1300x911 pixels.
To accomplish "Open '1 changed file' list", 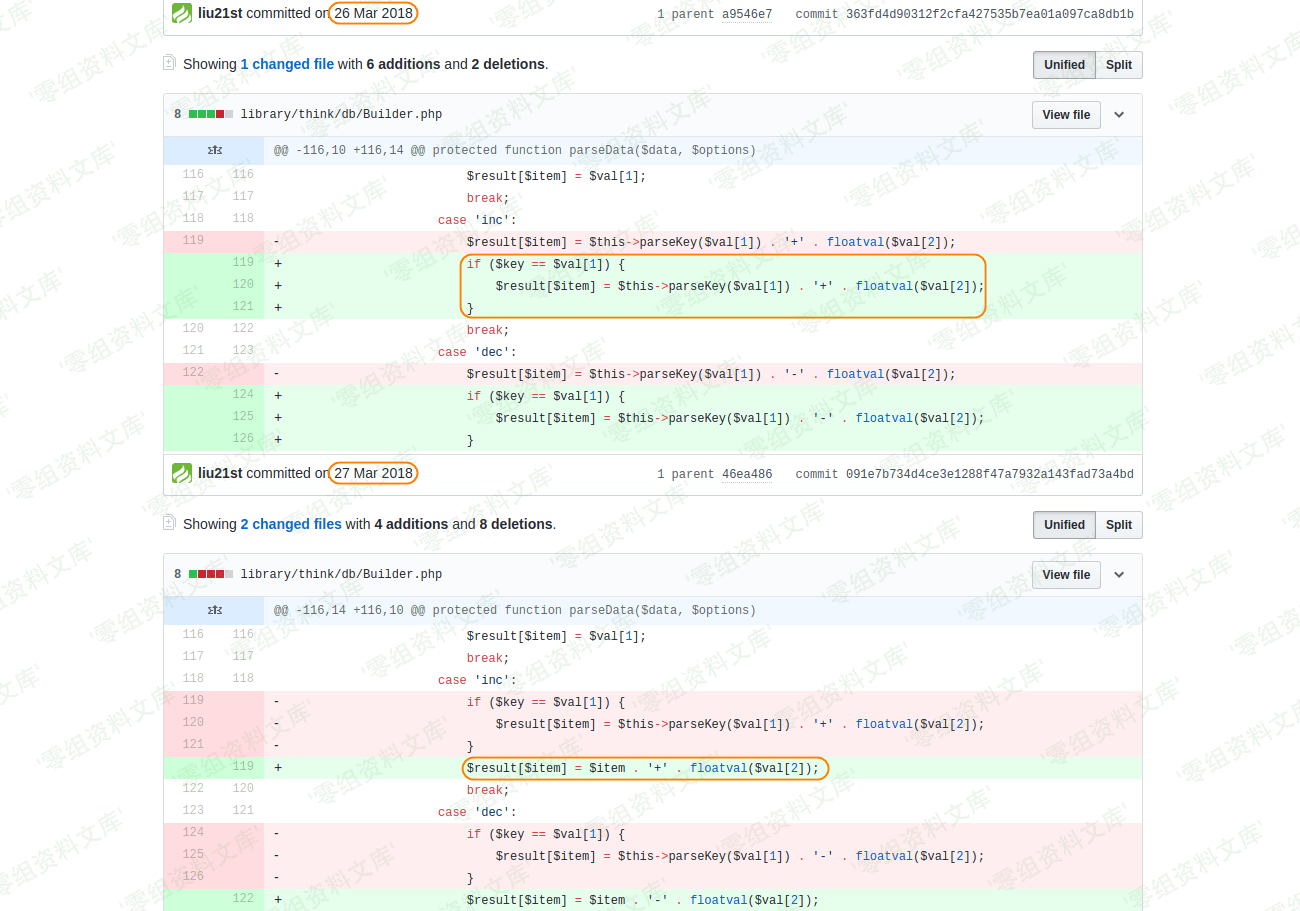I will pyautogui.click(x=287, y=64).
